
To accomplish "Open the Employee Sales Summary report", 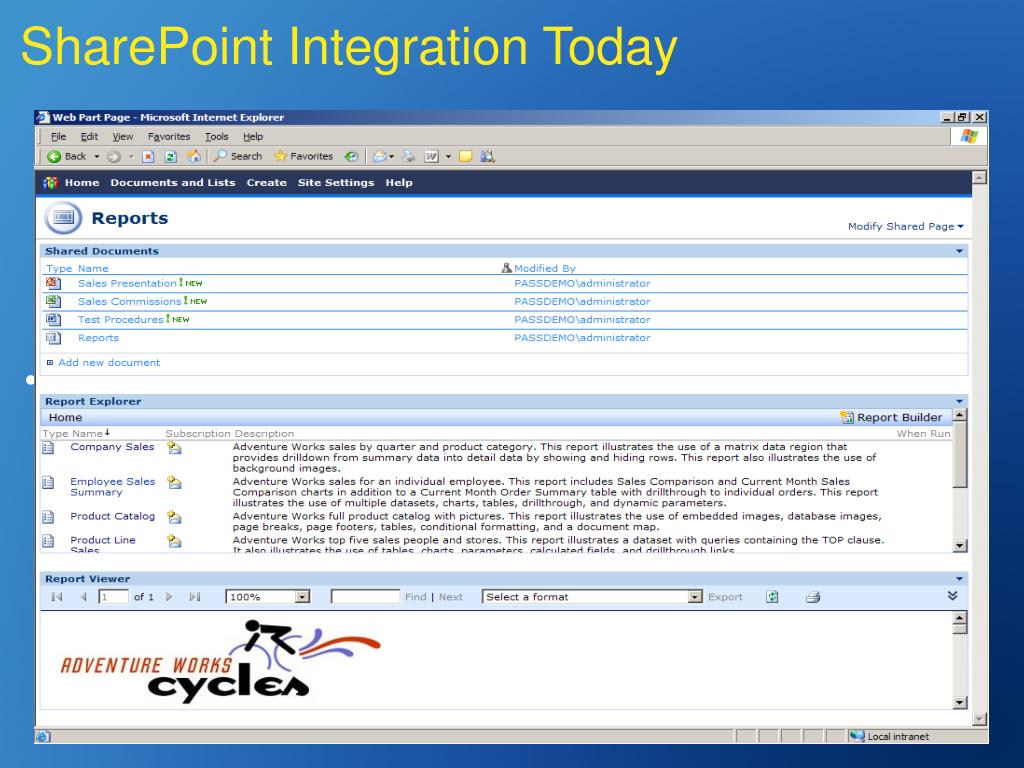I will (113, 487).
